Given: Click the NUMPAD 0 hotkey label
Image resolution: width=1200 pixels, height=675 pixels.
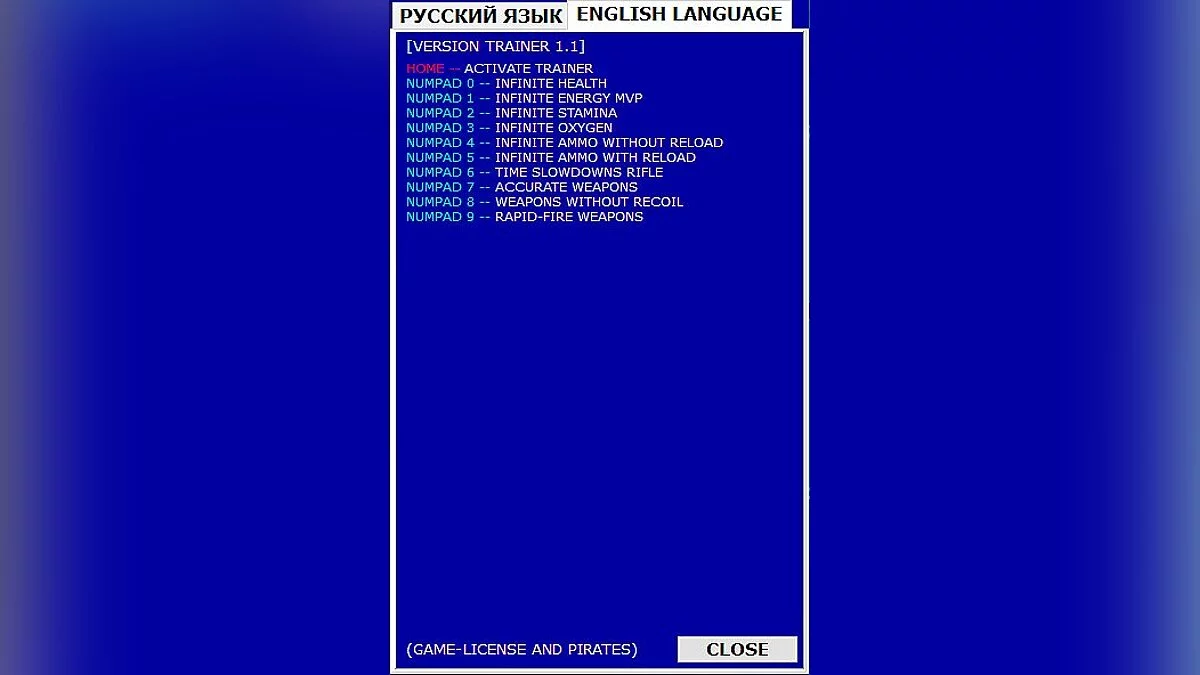Looking at the screenshot, I should pyautogui.click(x=440, y=84).
